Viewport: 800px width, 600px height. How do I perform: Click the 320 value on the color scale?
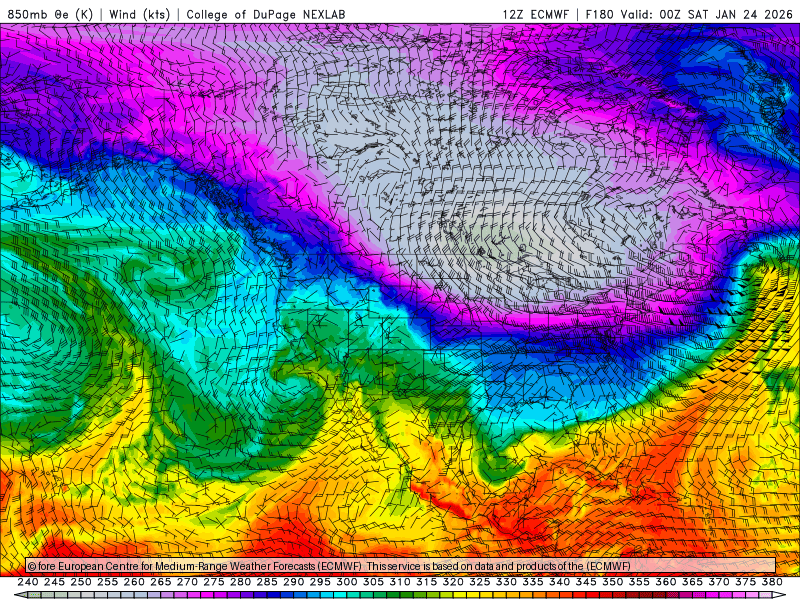coord(453,582)
